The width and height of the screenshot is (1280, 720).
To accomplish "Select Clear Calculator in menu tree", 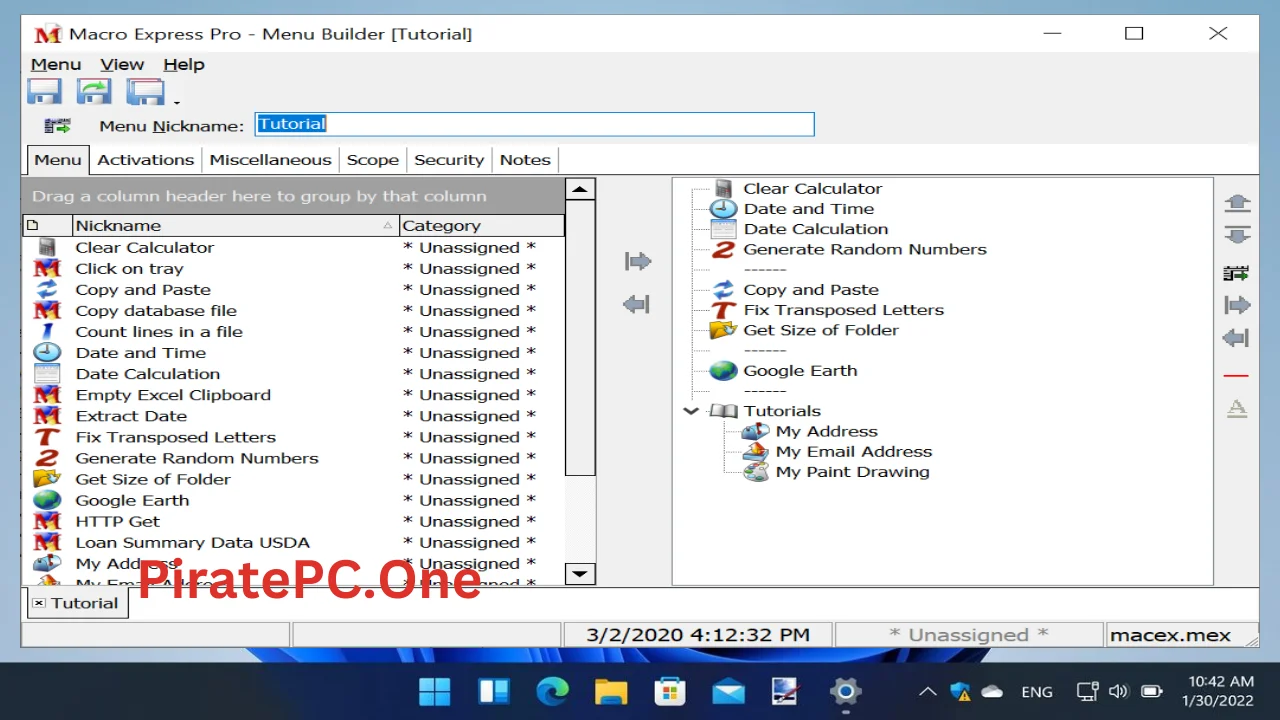I will click(812, 189).
